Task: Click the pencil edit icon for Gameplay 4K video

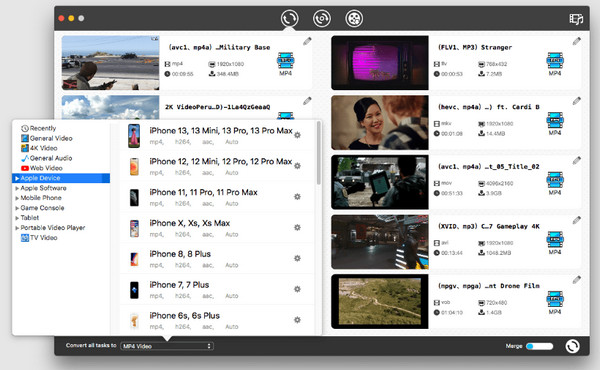Action: (x=577, y=220)
